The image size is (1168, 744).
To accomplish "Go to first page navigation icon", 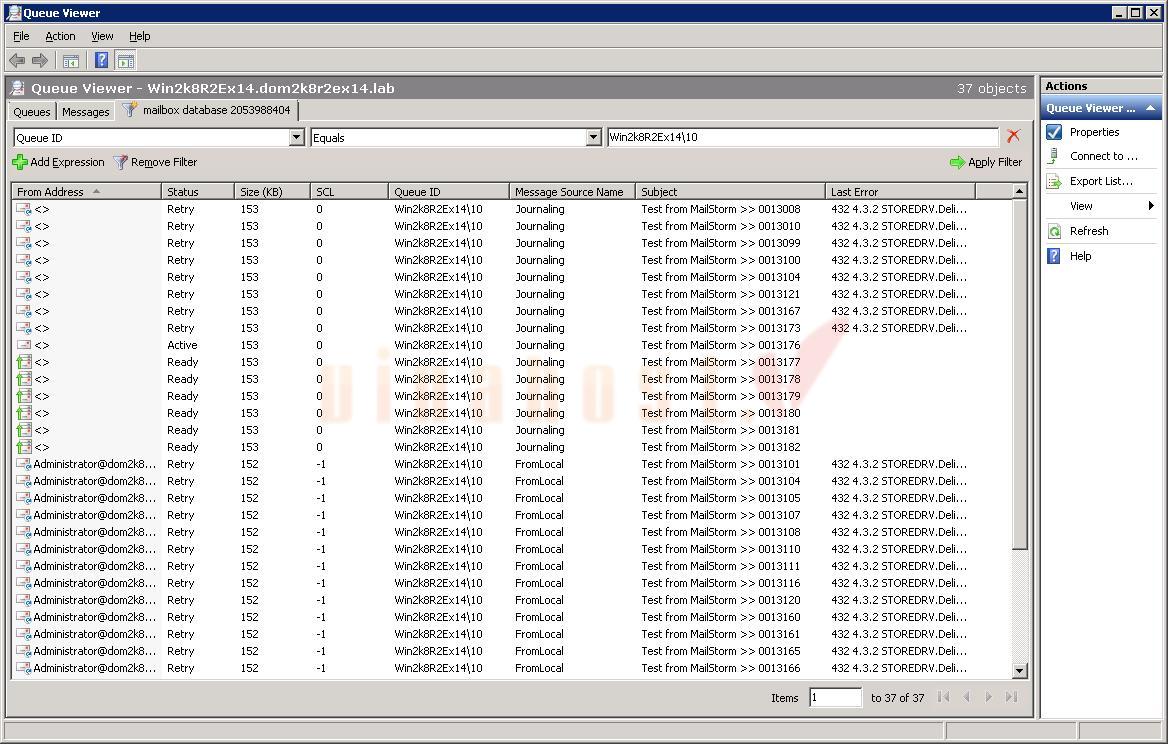I will (x=944, y=697).
